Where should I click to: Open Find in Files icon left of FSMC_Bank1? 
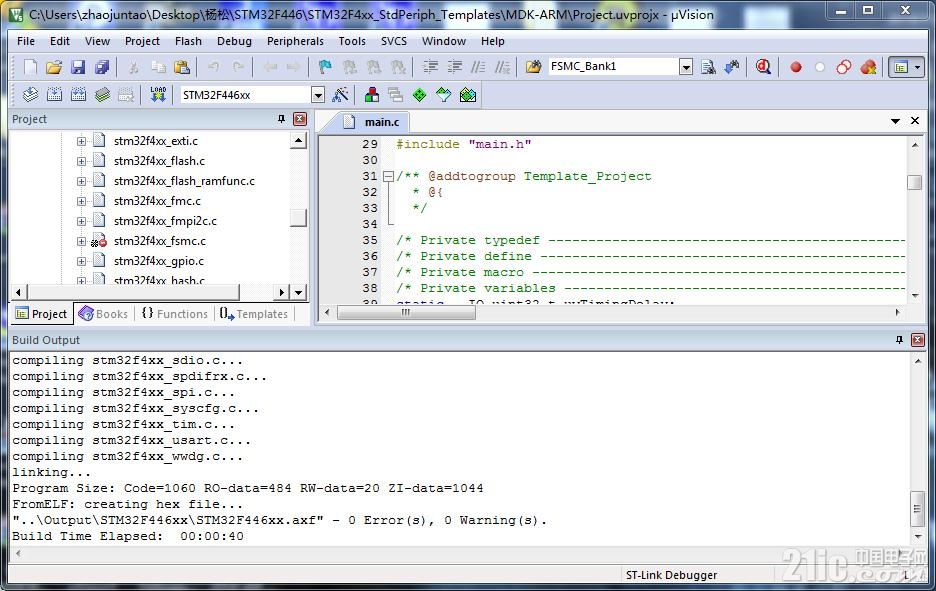click(x=533, y=67)
